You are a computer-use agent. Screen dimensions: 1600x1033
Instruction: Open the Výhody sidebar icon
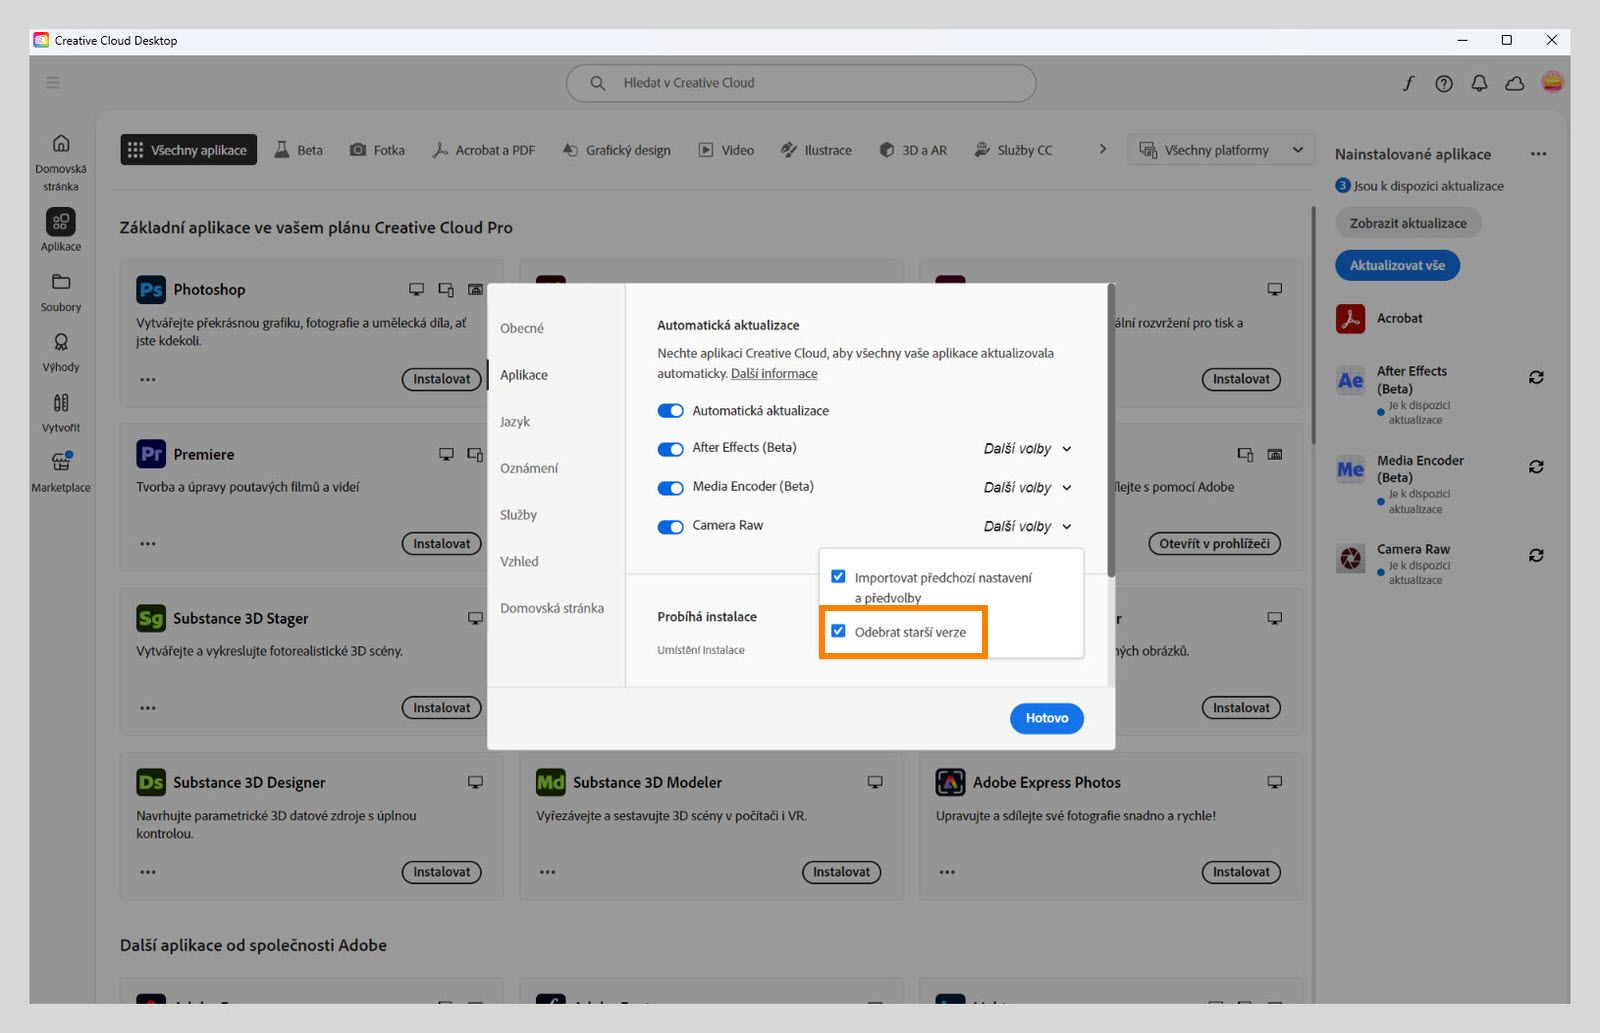click(61, 342)
